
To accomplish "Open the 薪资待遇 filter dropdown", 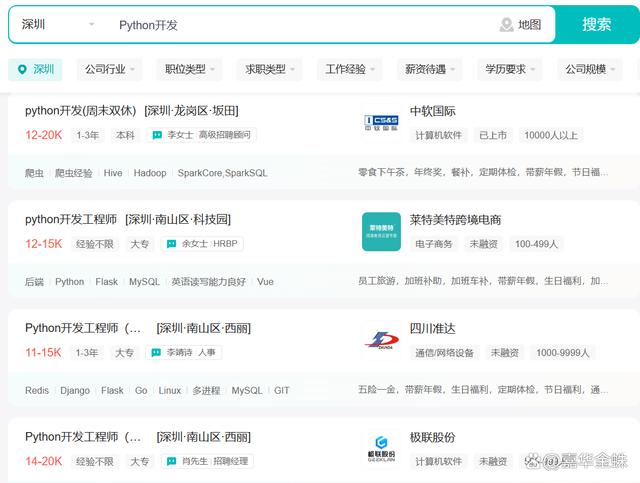I will 432,70.
